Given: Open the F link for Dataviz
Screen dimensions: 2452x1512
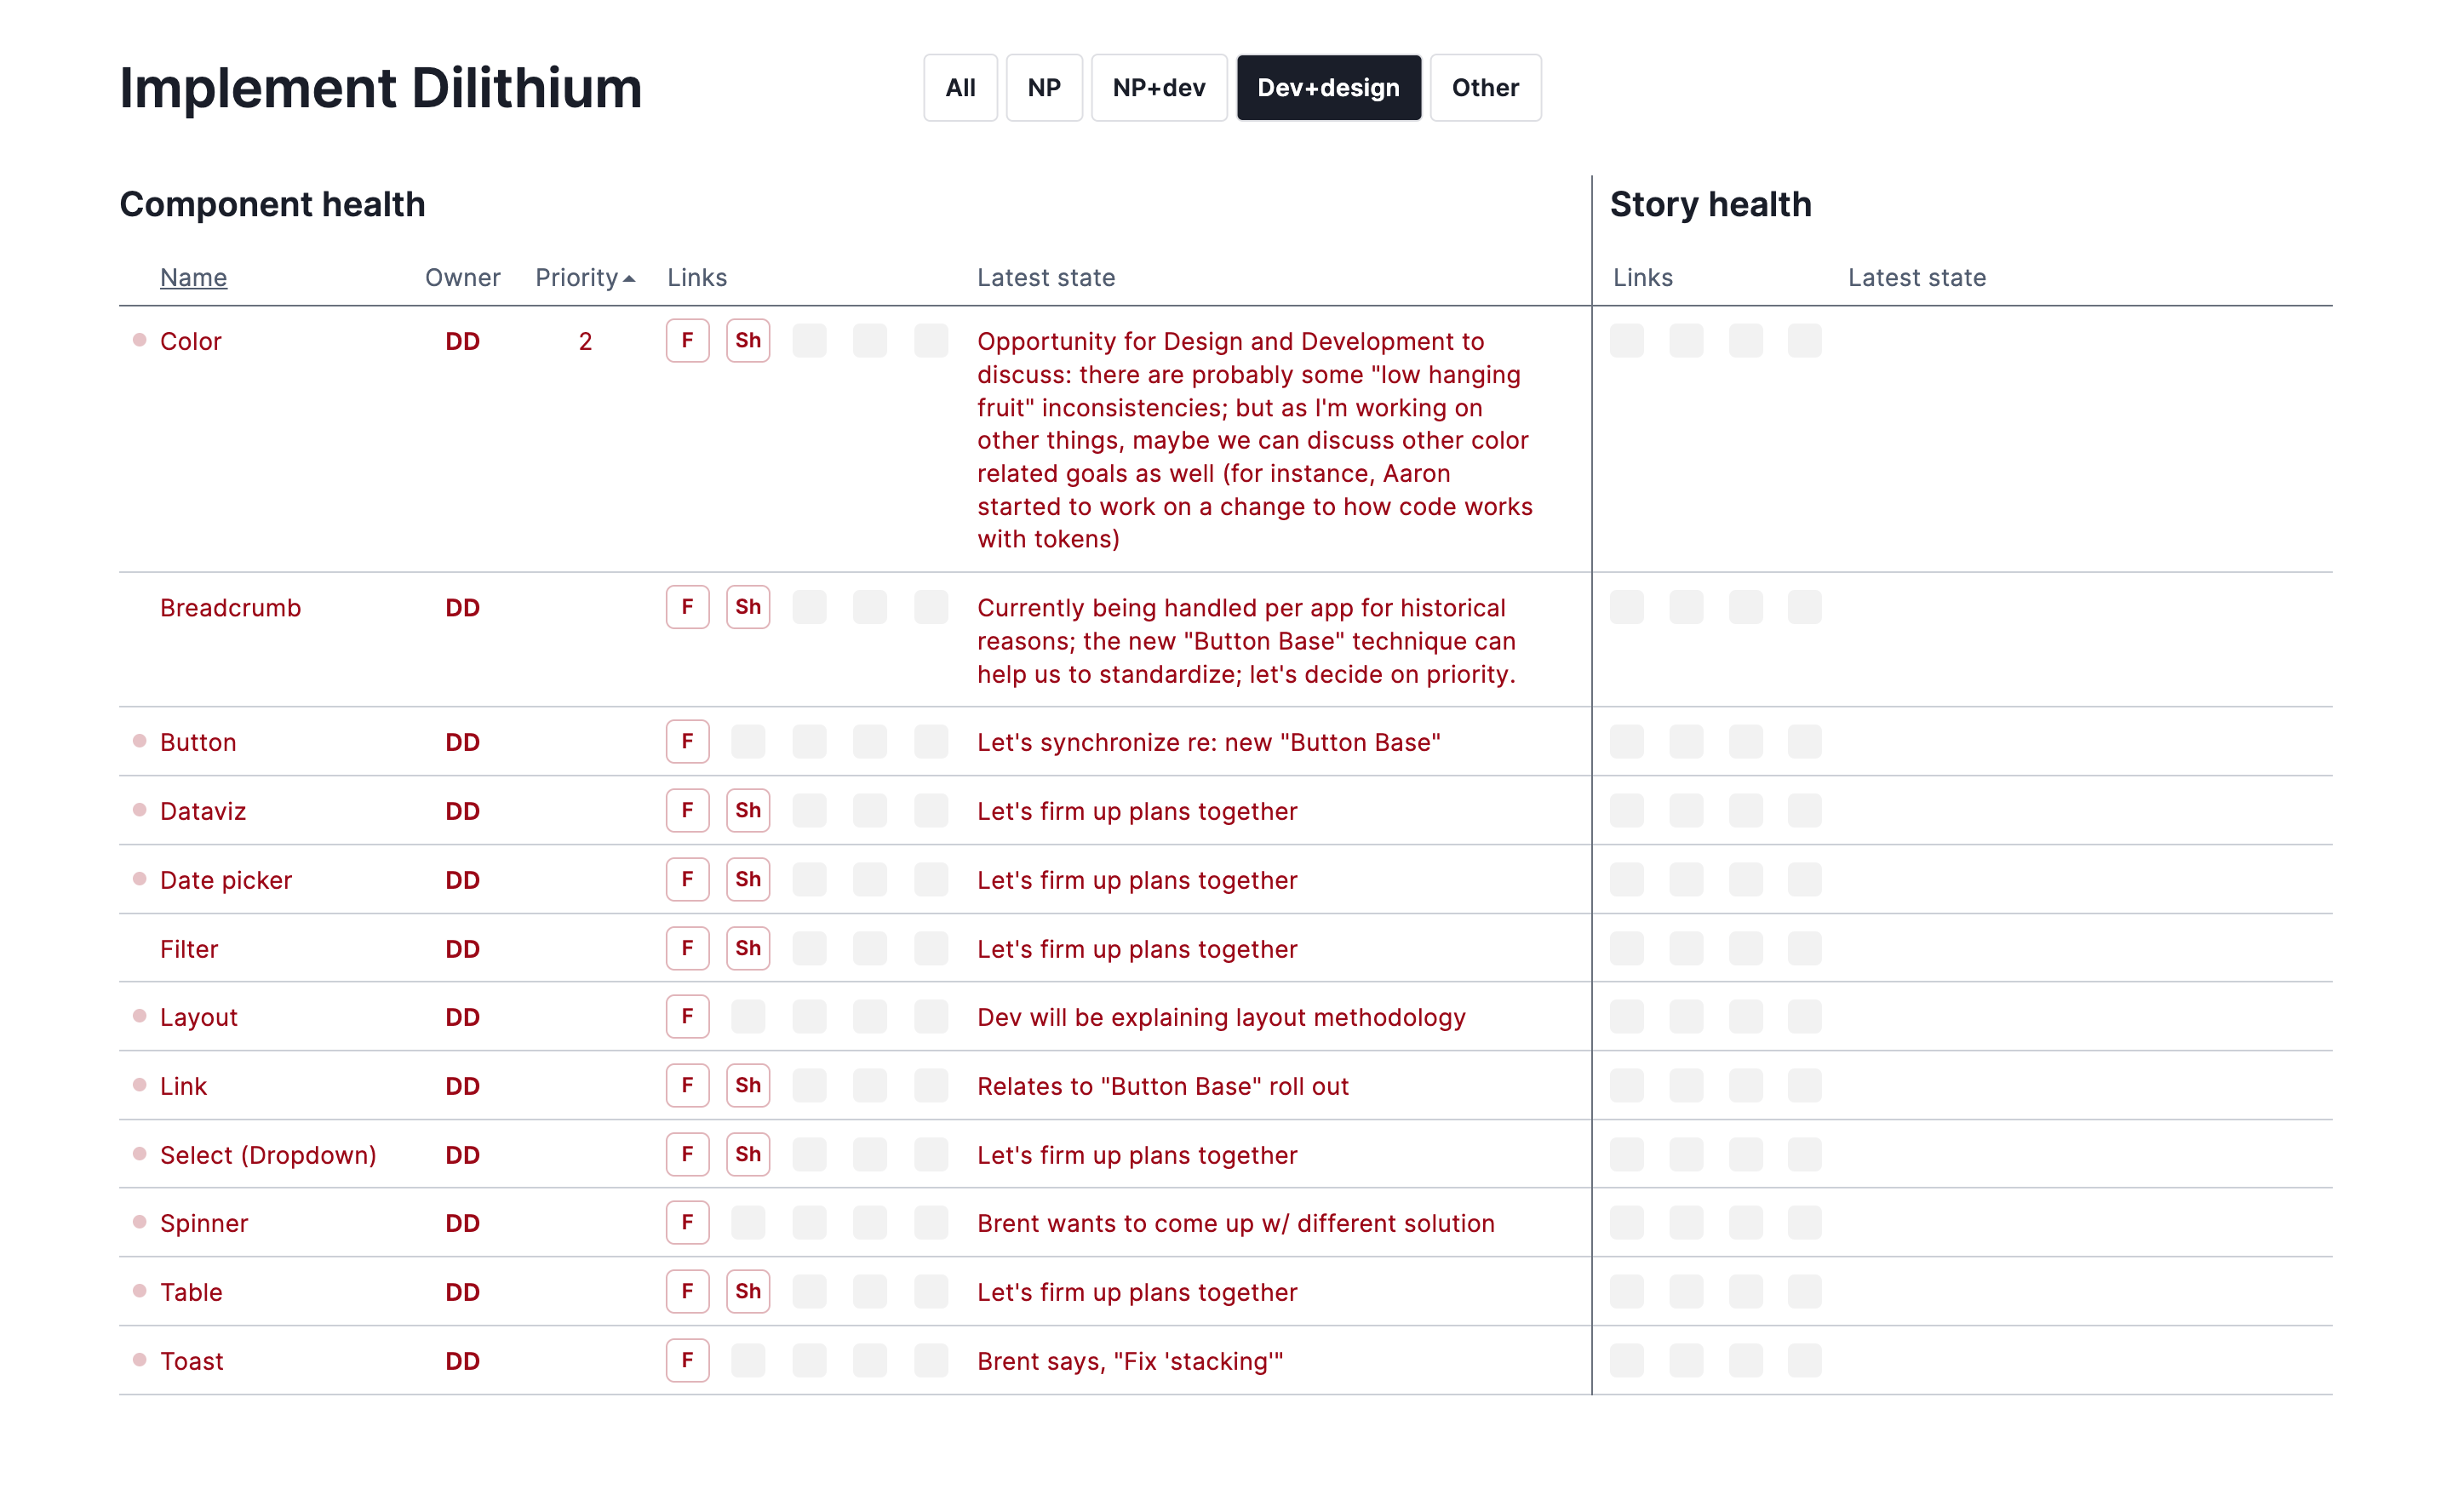Looking at the screenshot, I should 687,811.
